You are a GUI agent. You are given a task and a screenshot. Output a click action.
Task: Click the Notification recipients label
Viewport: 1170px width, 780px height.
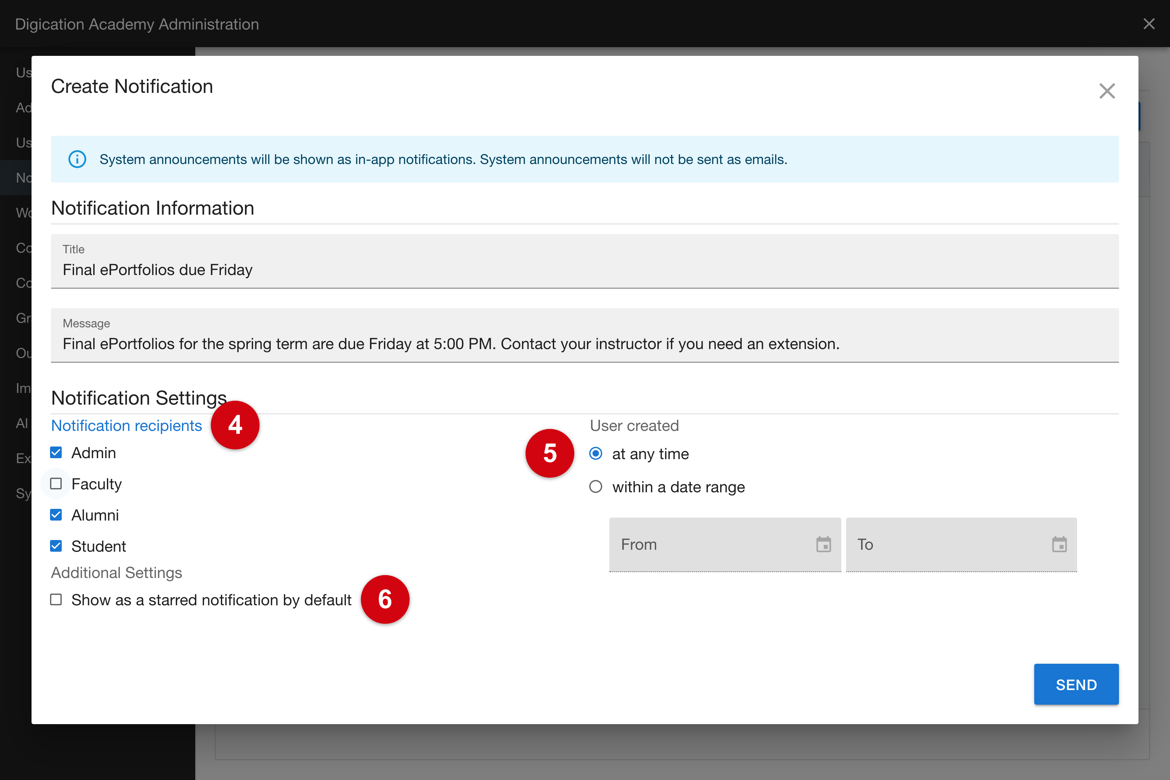coord(126,425)
